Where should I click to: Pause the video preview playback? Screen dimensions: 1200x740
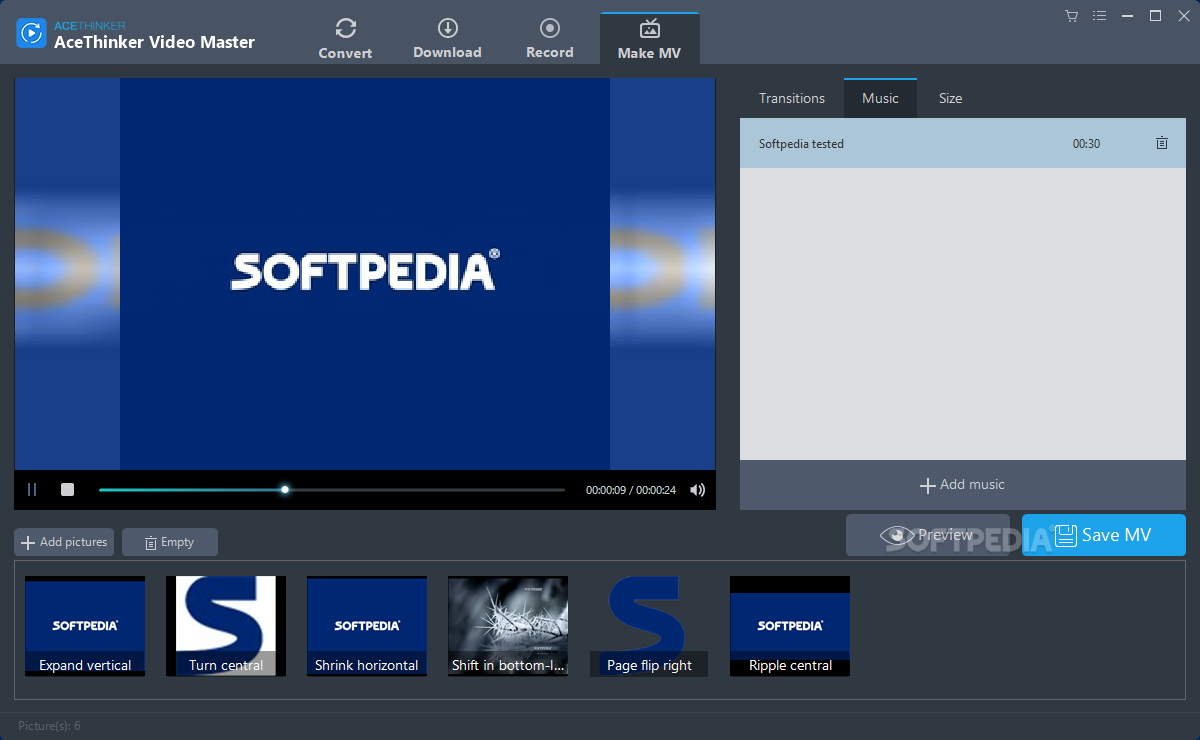click(x=32, y=489)
